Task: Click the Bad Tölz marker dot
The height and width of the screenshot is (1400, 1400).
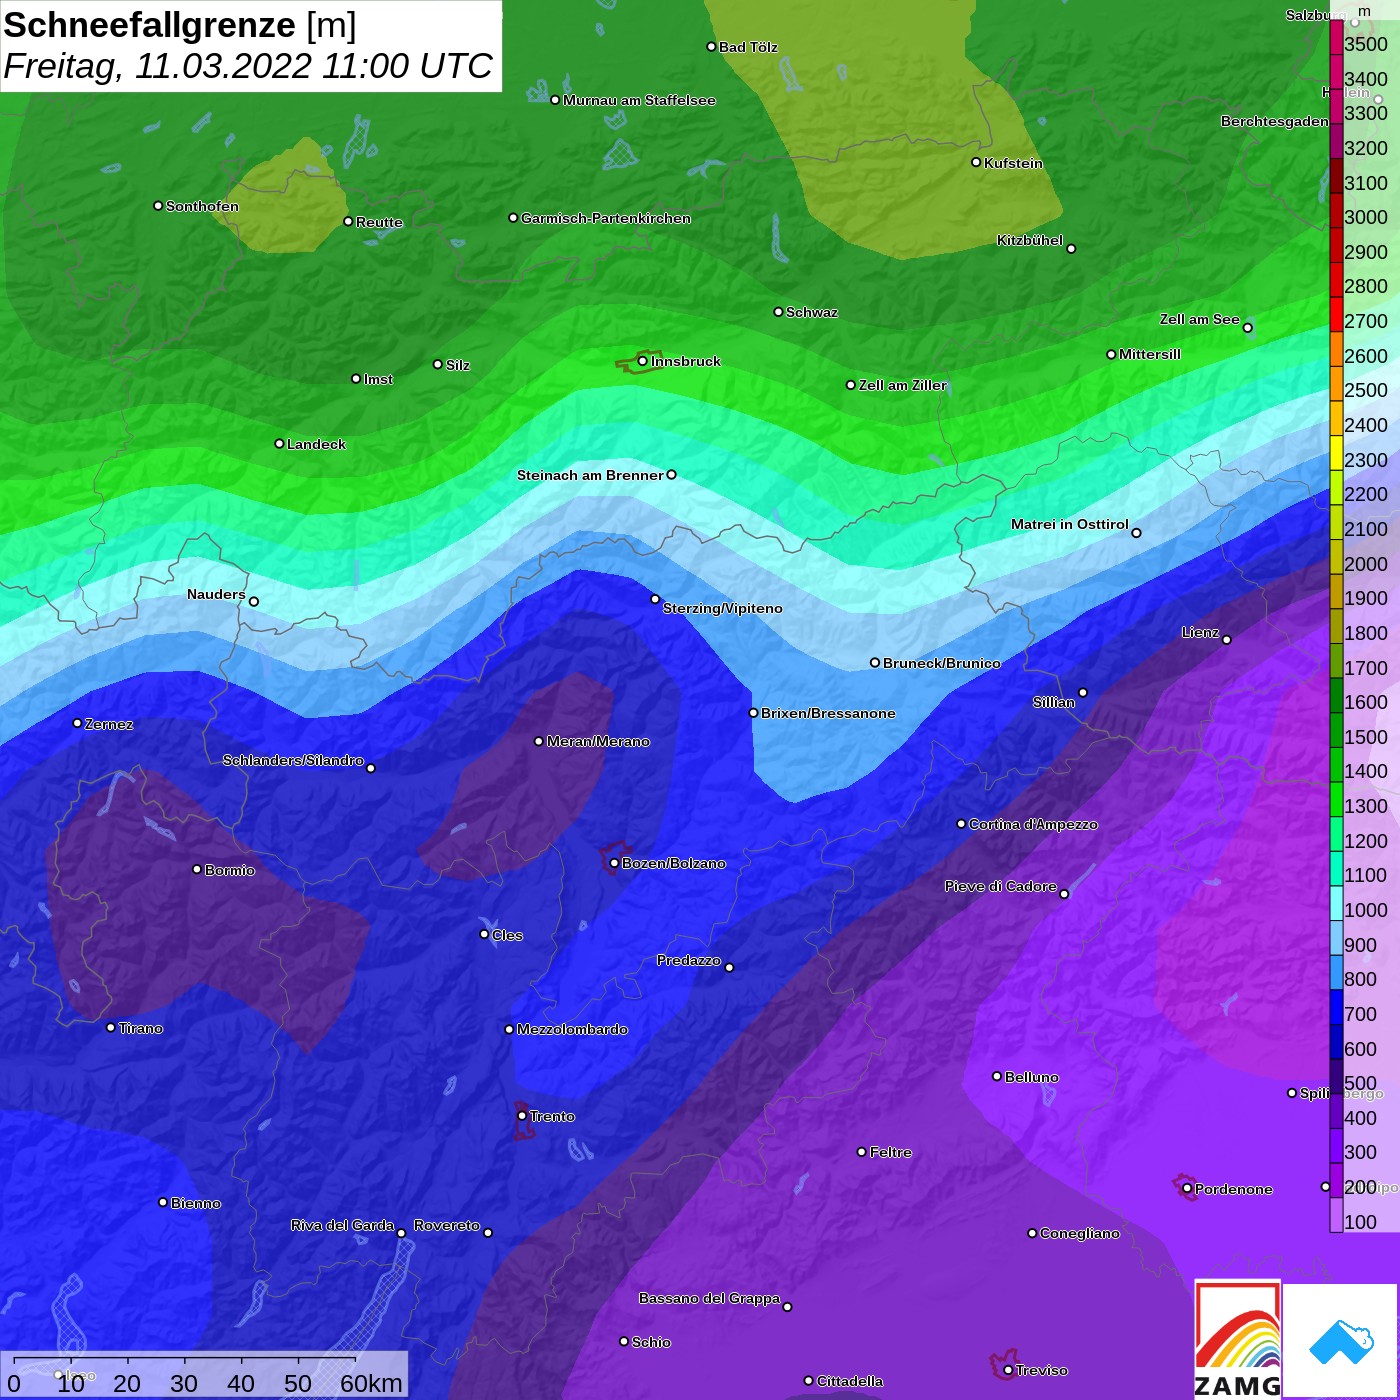Action: click(x=711, y=47)
